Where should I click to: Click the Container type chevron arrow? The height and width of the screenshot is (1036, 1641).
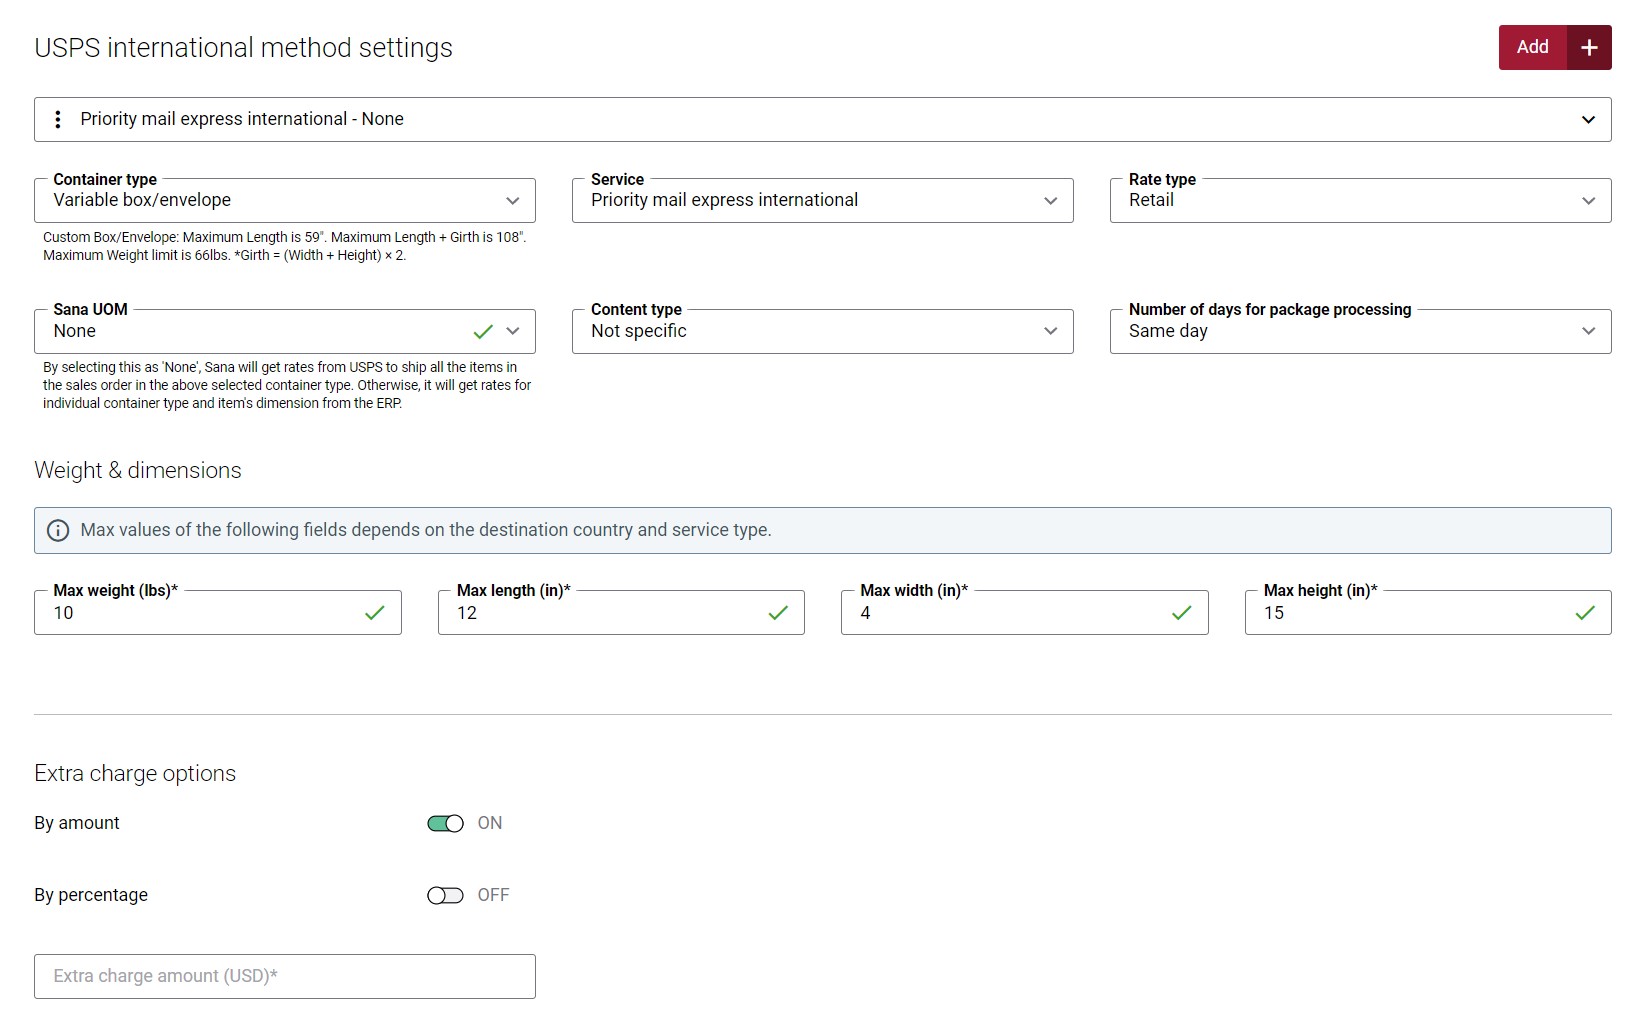coord(513,201)
